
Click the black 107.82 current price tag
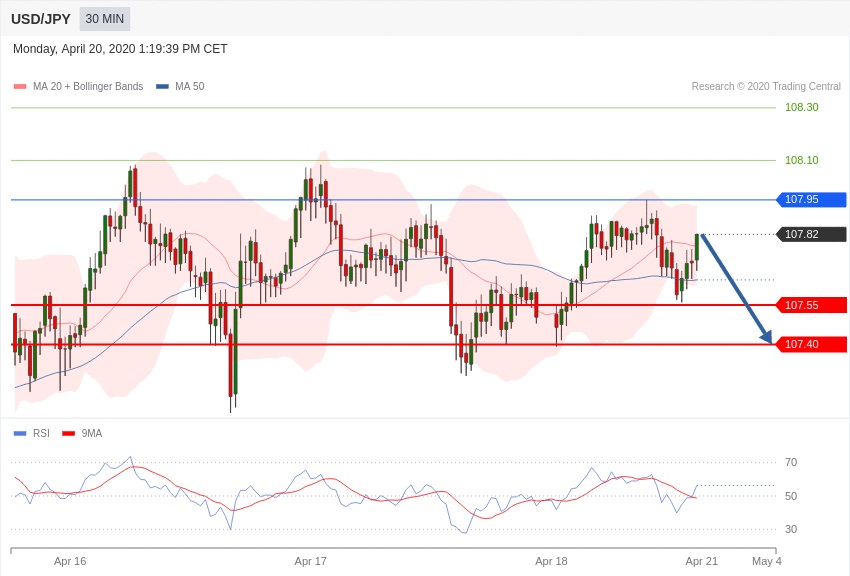812,234
